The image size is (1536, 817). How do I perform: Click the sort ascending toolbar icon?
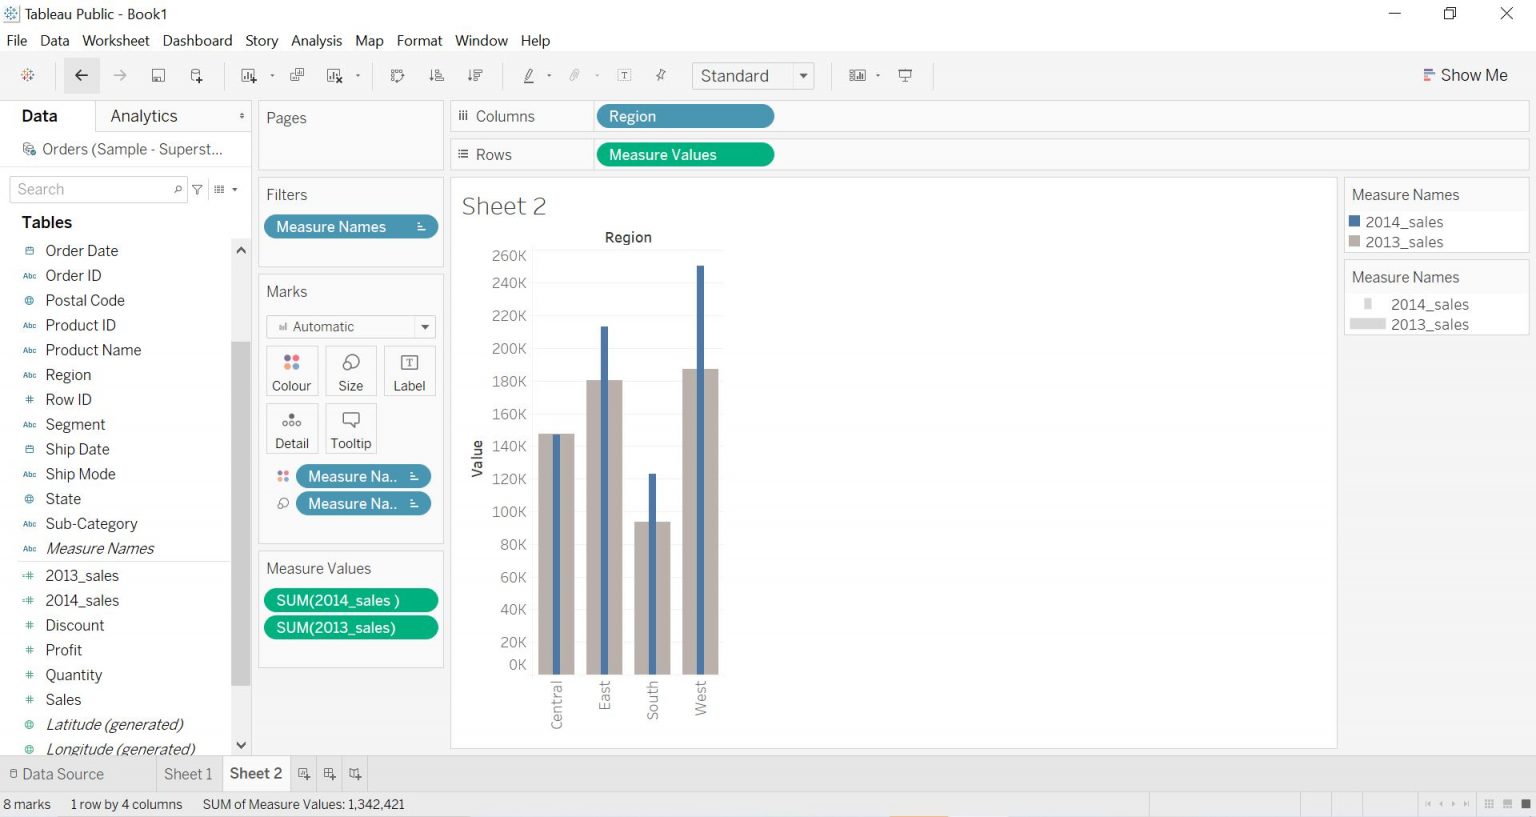click(x=436, y=75)
